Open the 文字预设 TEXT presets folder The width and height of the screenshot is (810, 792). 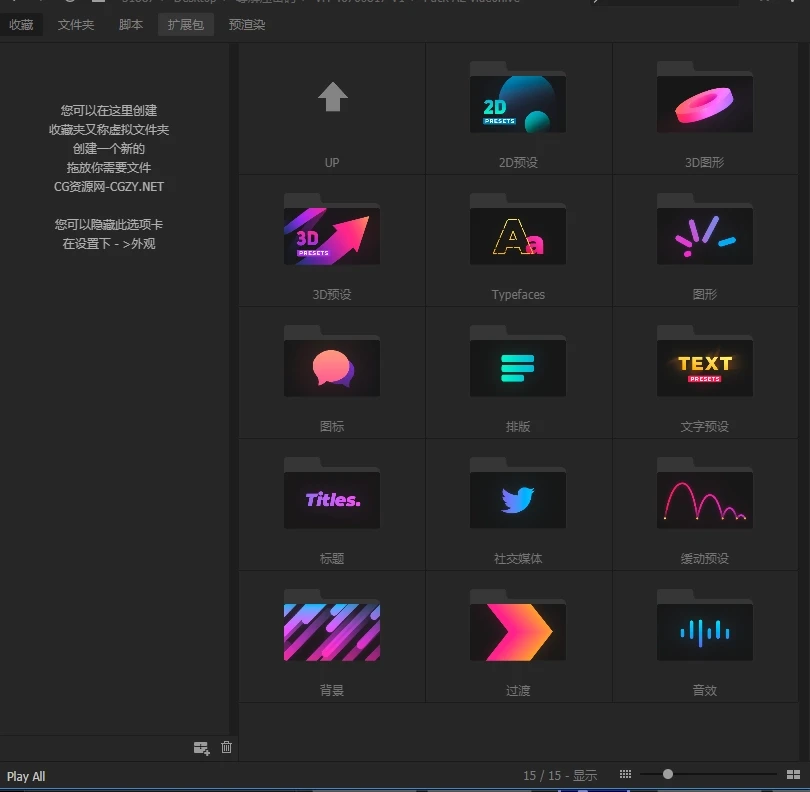point(704,367)
